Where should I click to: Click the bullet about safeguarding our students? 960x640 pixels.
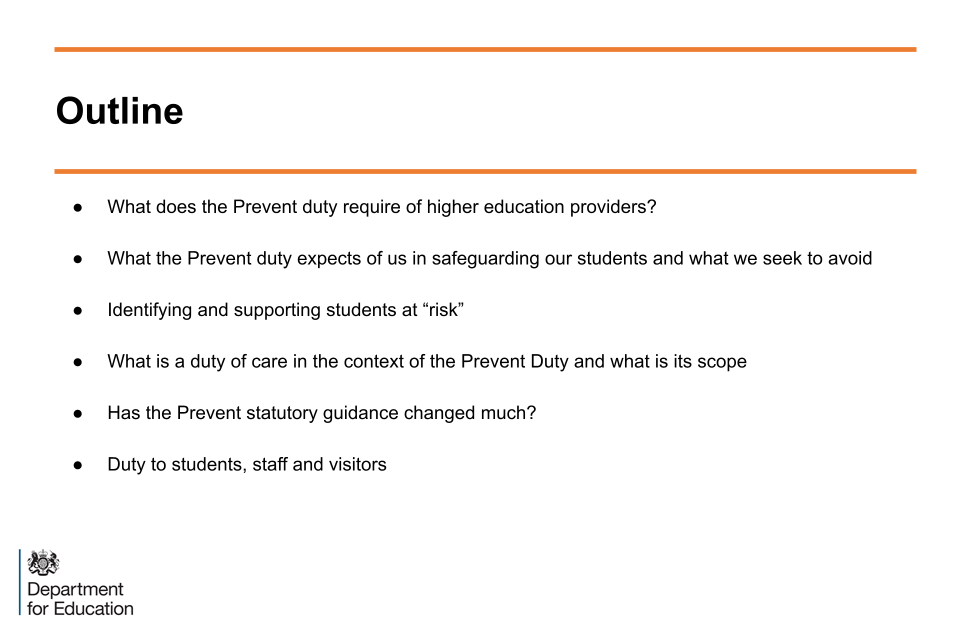click(489, 258)
